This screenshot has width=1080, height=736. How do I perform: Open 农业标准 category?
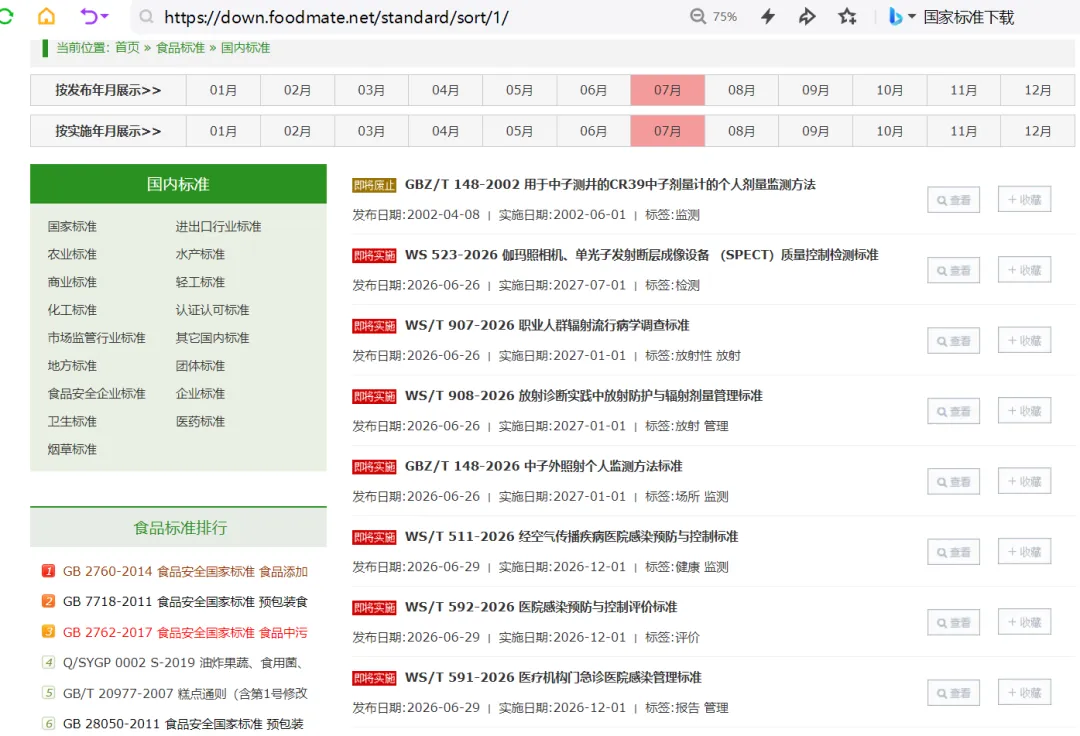pyautogui.click(x=72, y=254)
